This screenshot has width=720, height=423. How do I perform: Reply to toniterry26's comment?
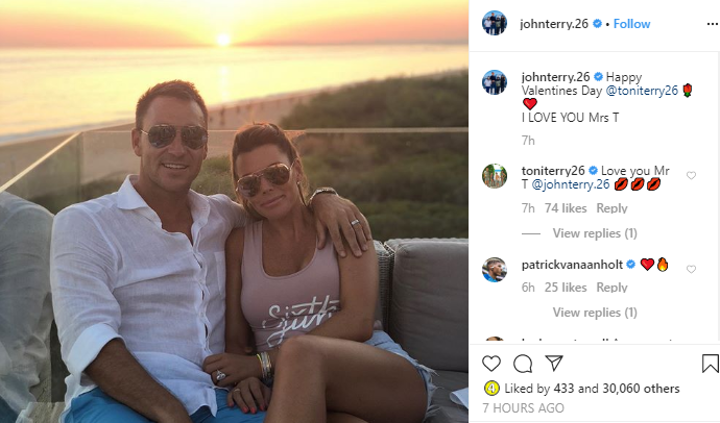click(x=612, y=209)
